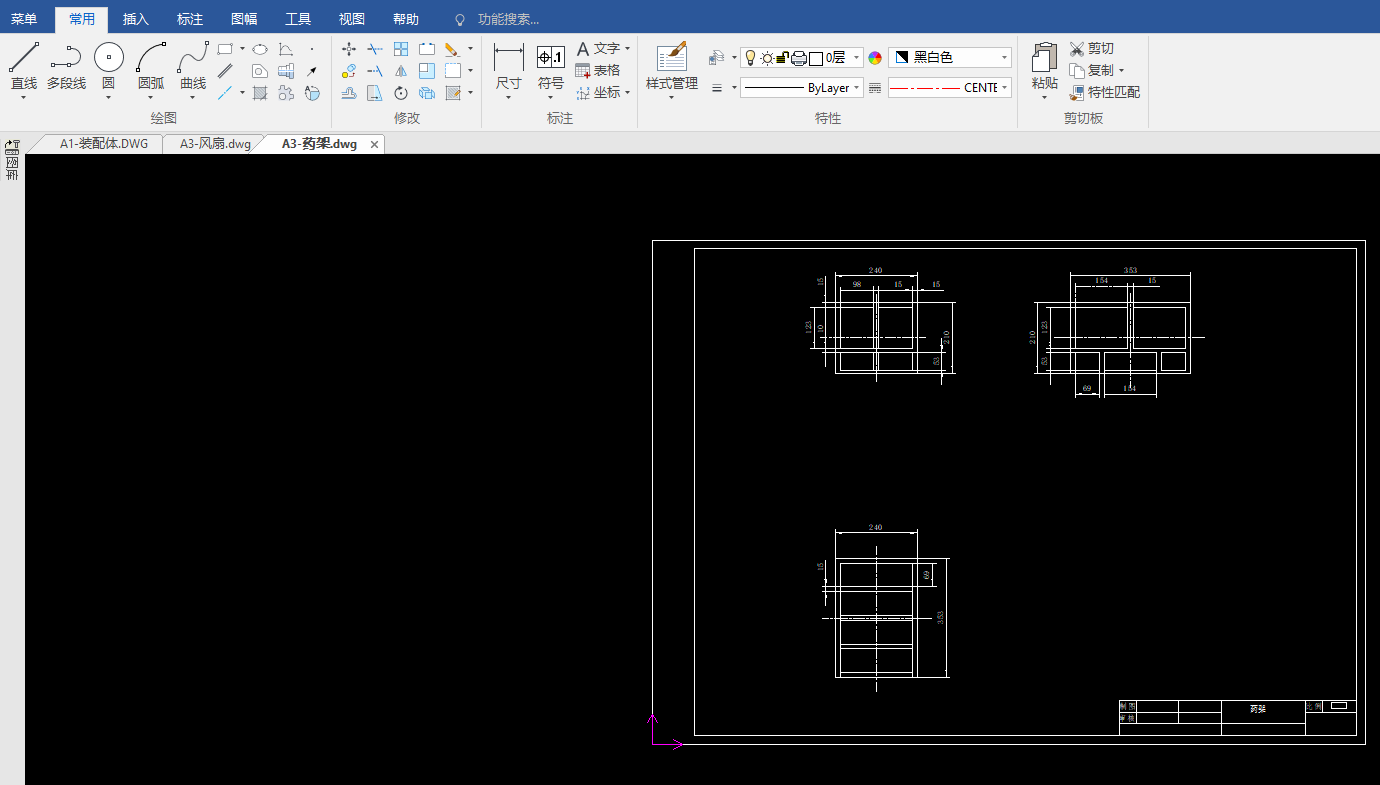The height and width of the screenshot is (785, 1380).
Task: Select the 直线 line drawing tool
Action: tap(24, 66)
